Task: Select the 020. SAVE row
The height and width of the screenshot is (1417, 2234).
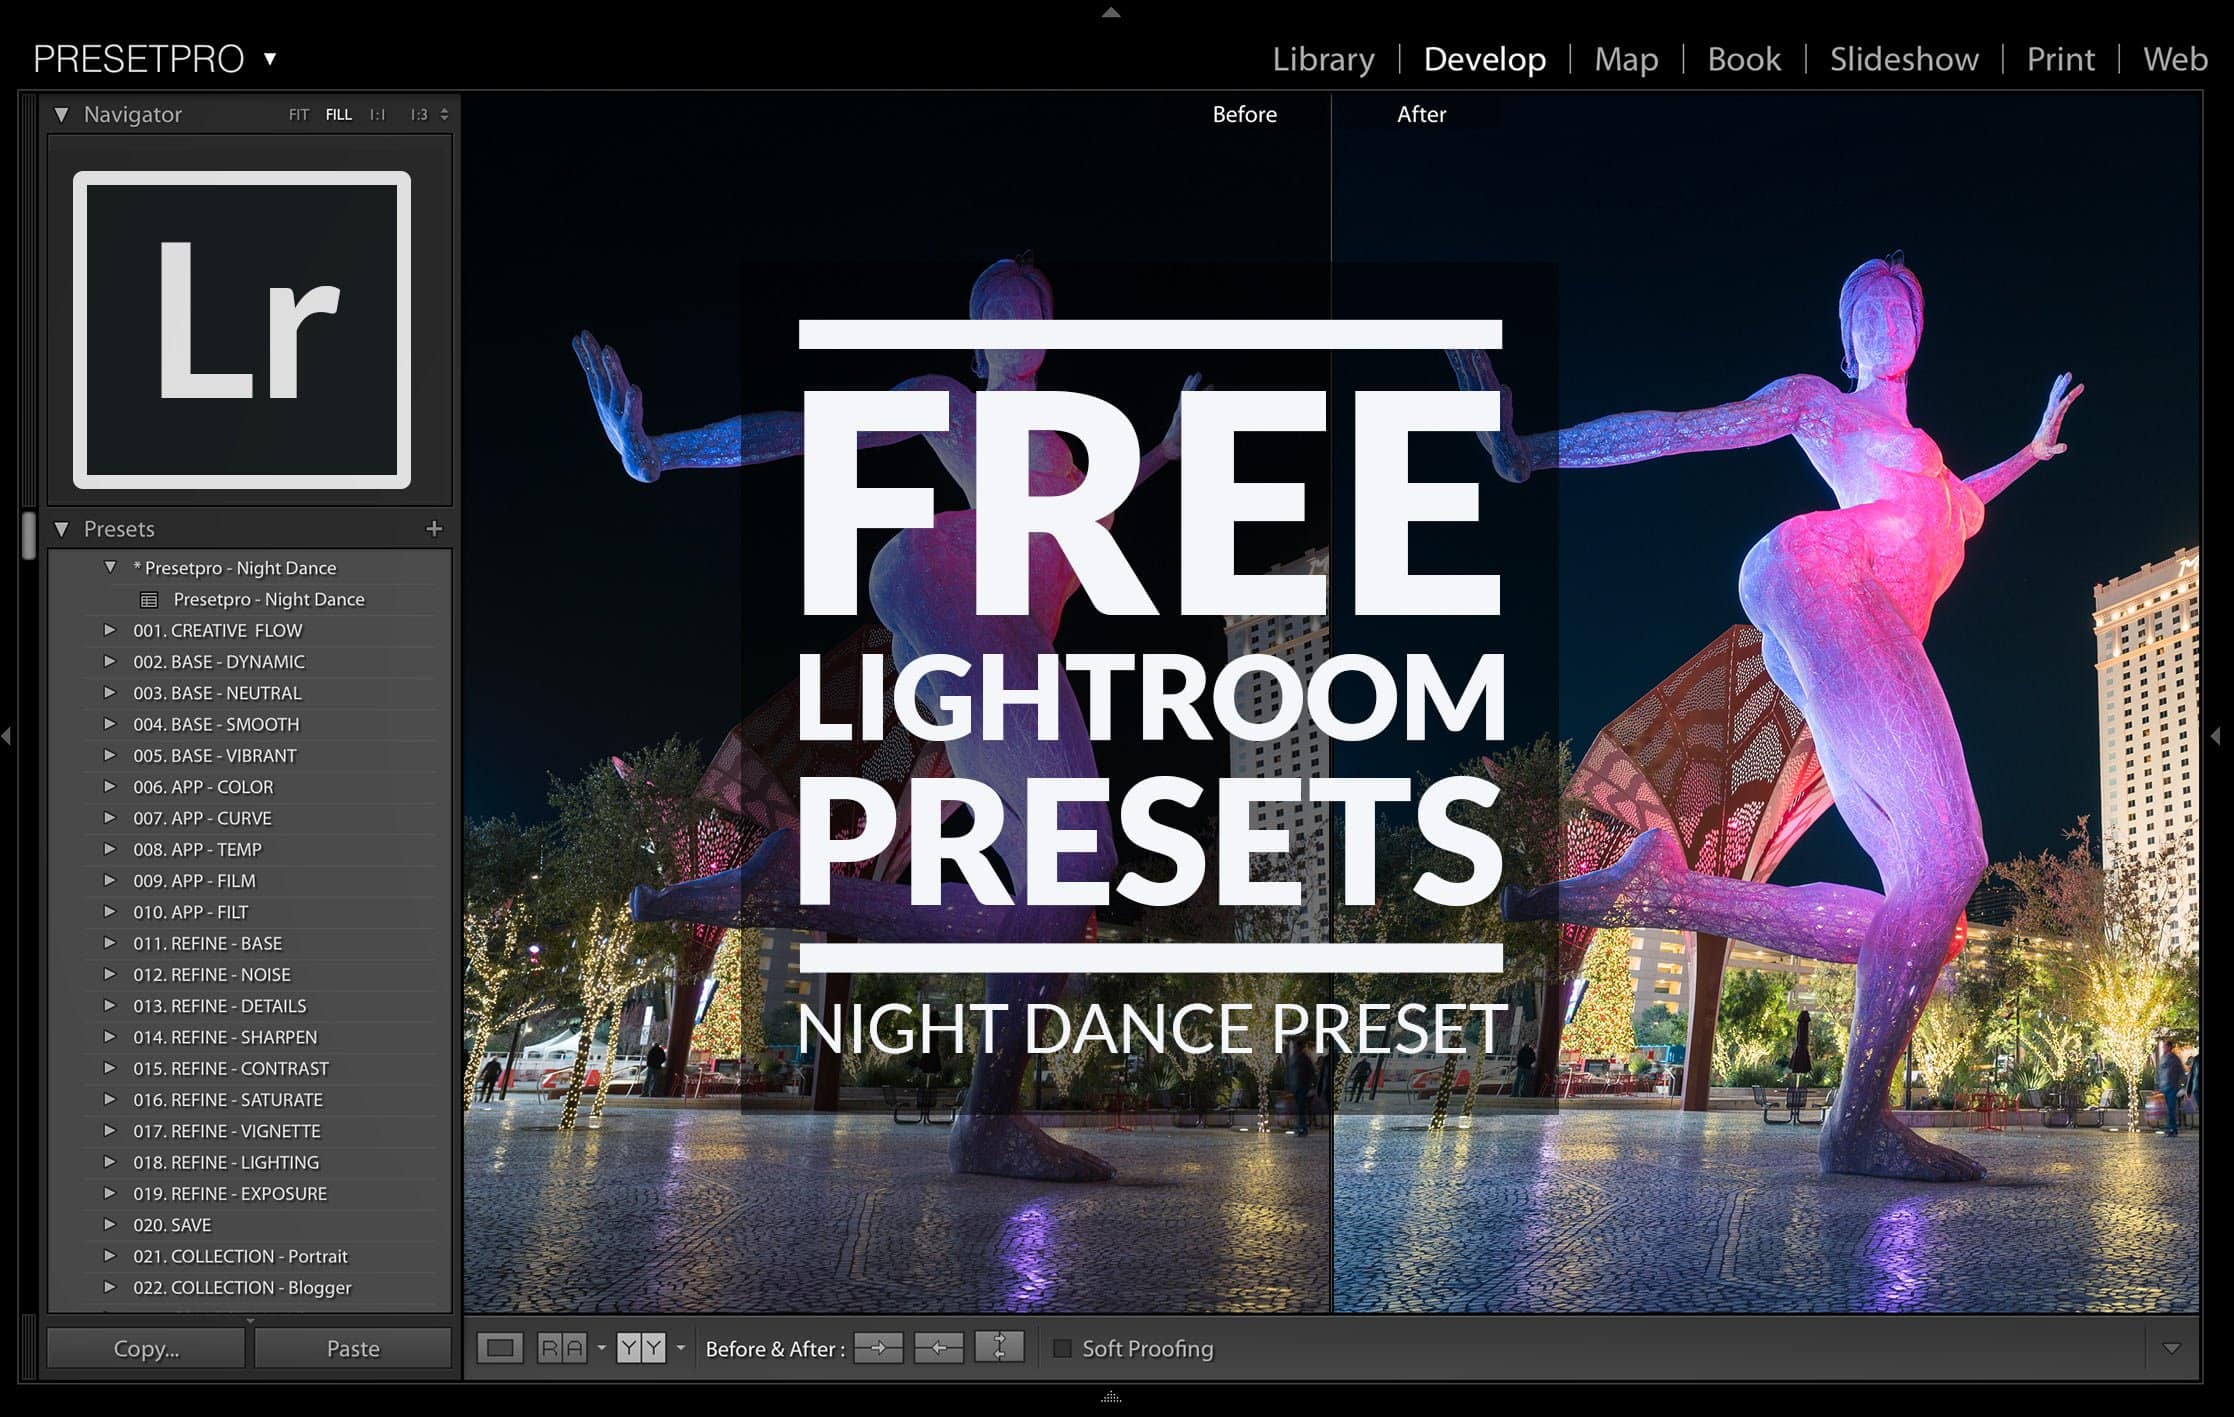Action: point(260,1225)
